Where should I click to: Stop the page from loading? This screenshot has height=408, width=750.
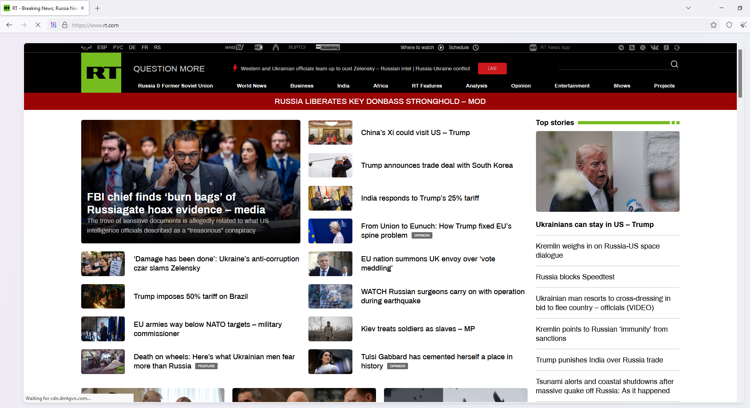[38, 25]
